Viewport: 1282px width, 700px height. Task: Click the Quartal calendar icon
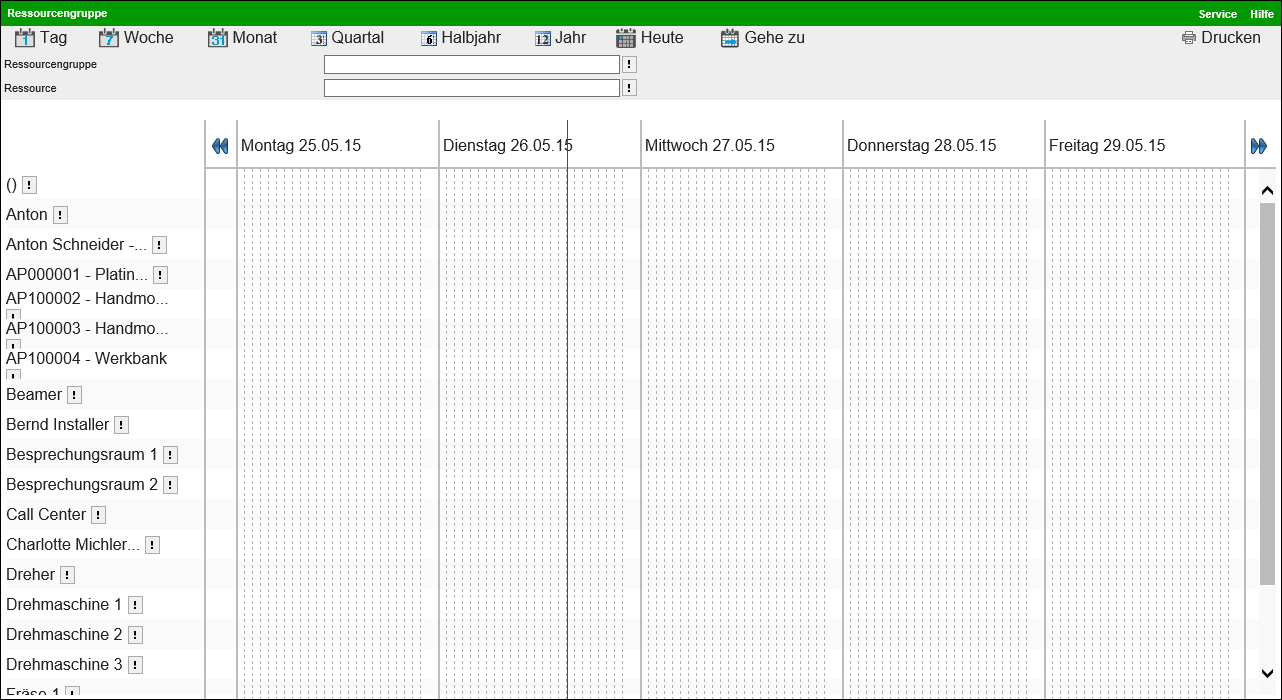[x=319, y=39]
